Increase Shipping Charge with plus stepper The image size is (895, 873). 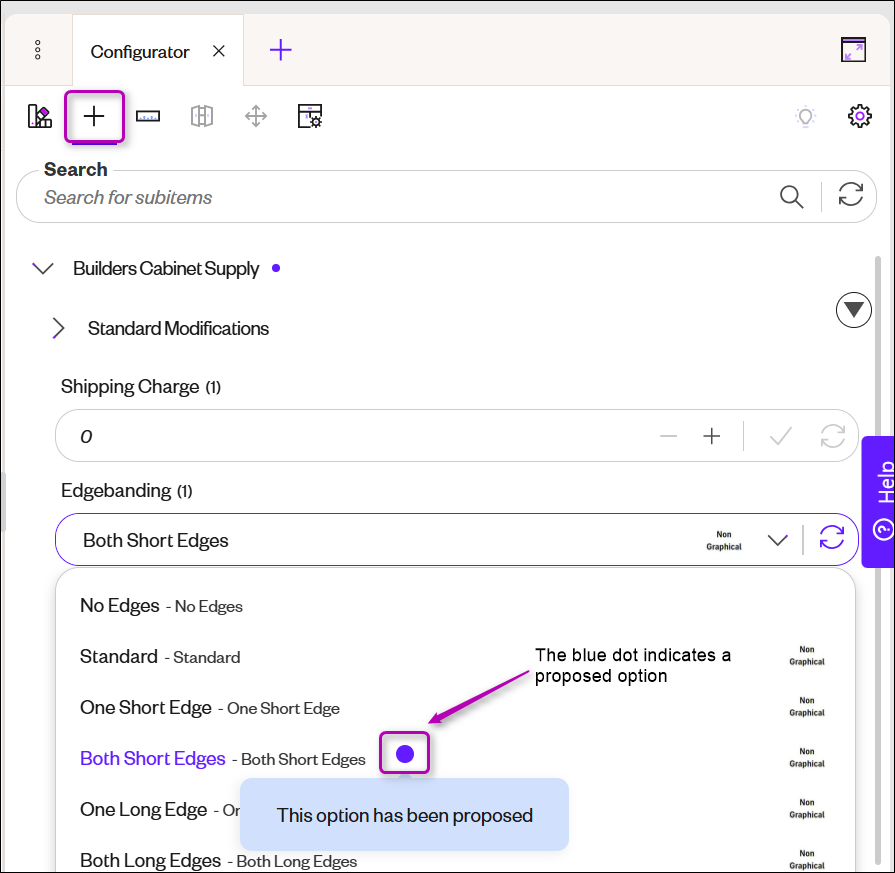(712, 437)
